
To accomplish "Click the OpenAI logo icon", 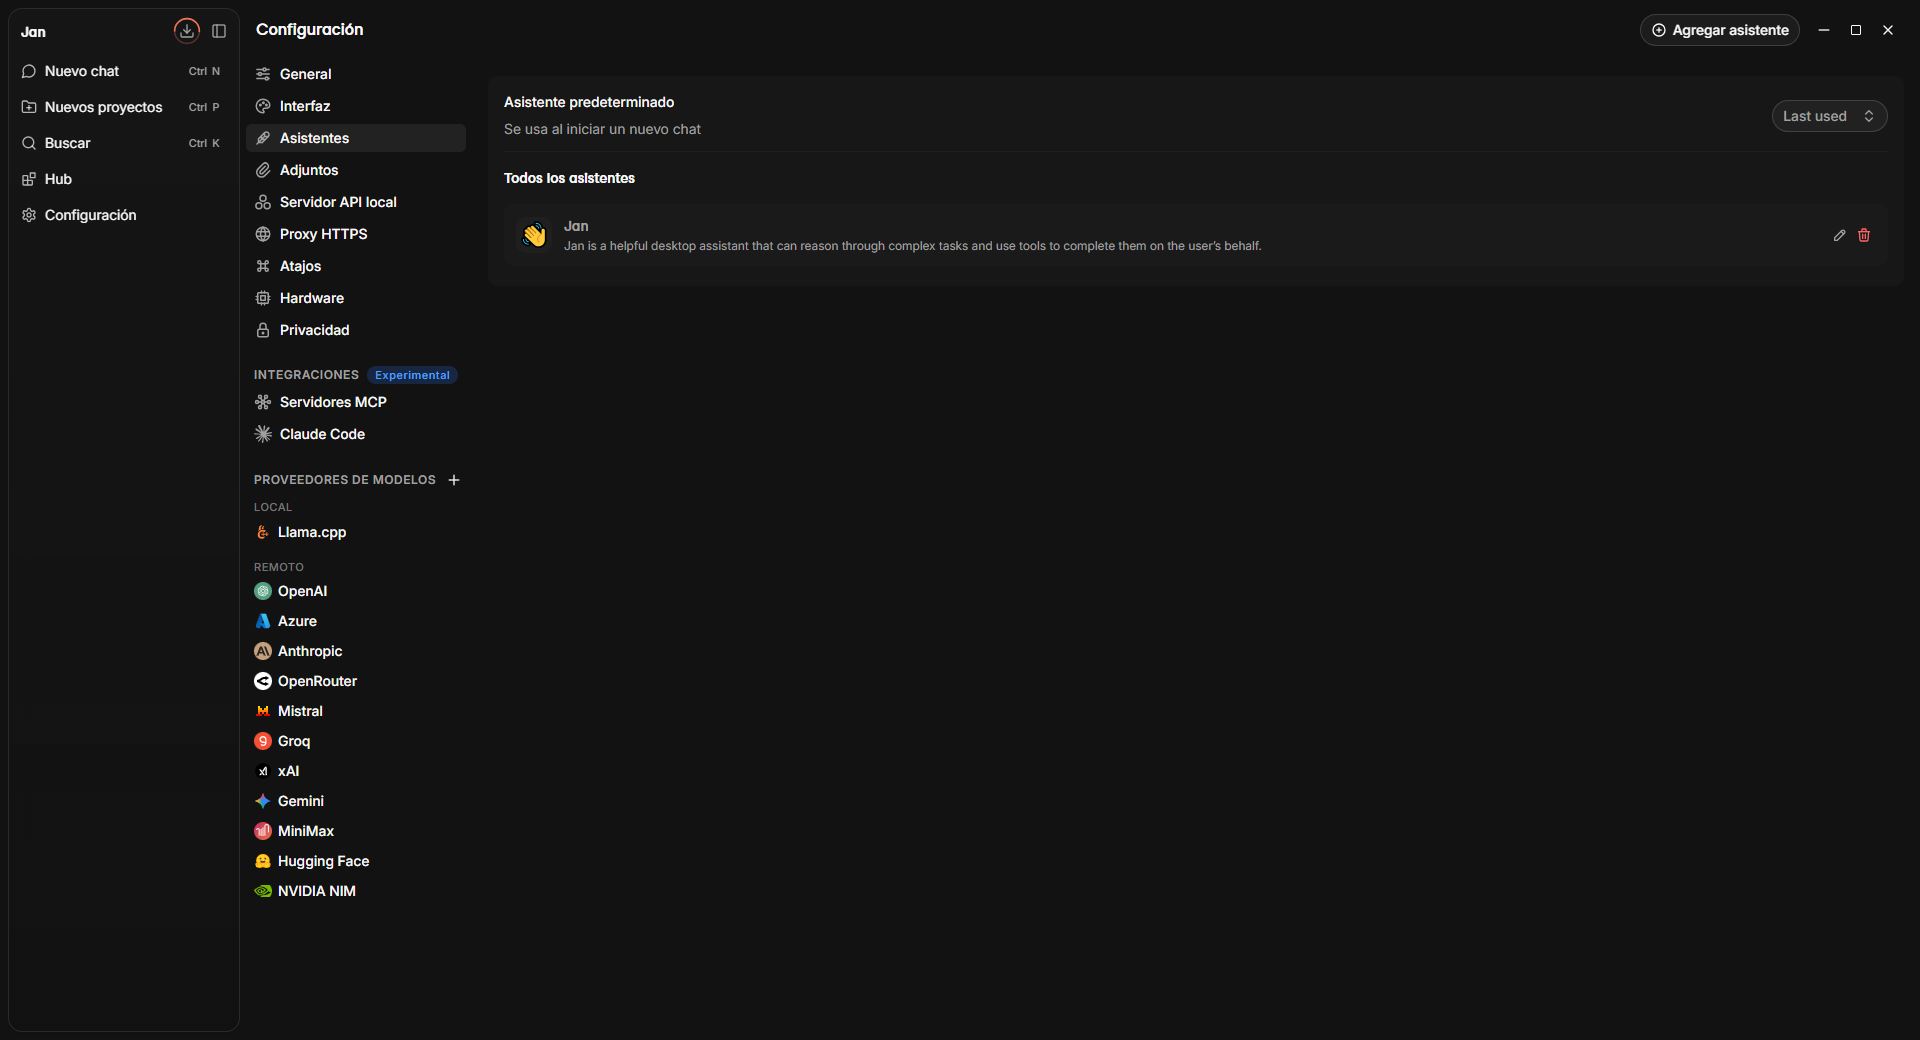I will point(263,591).
